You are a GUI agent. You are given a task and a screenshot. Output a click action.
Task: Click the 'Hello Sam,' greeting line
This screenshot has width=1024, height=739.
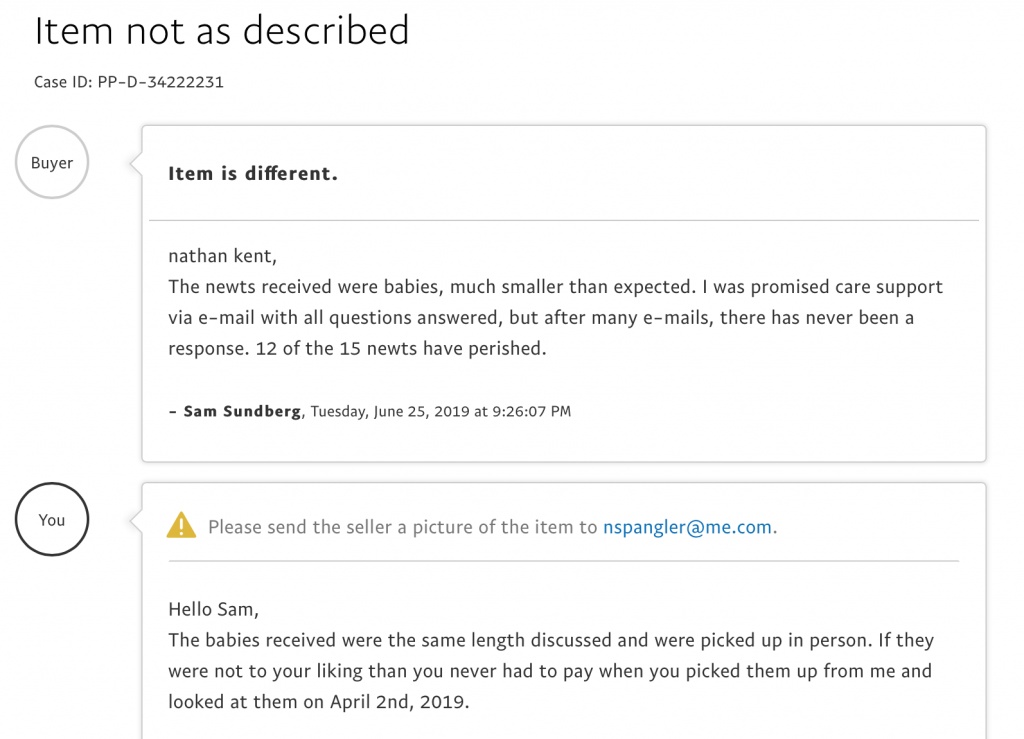point(214,609)
